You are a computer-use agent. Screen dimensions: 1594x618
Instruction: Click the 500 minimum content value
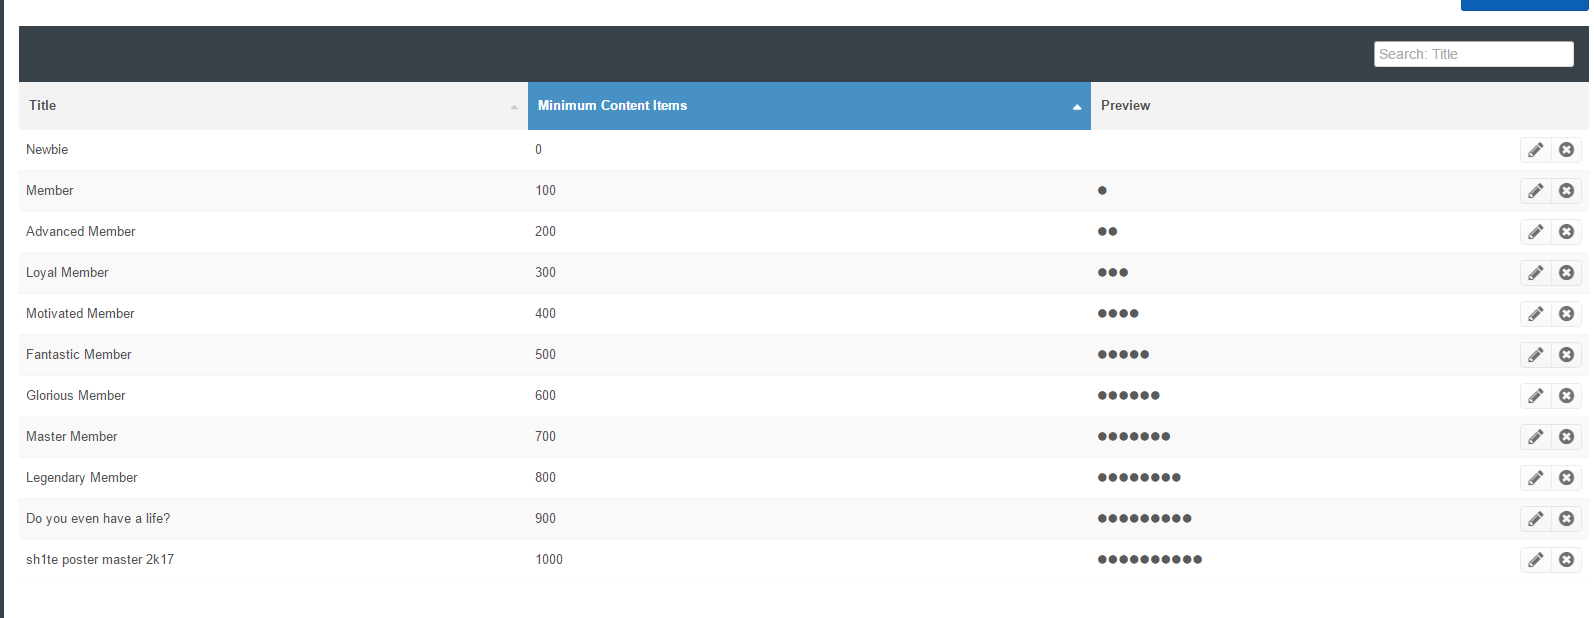coord(545,354)
